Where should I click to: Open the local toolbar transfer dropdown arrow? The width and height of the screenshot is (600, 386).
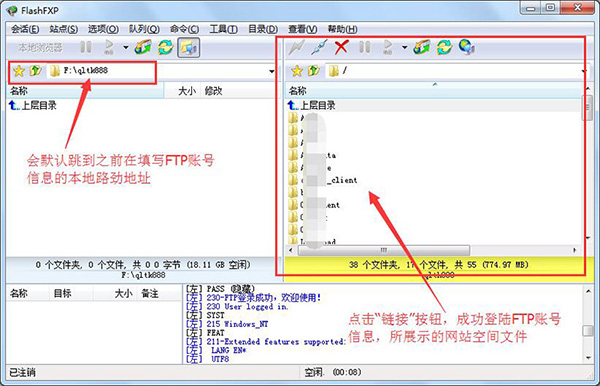[x=126, y=47]
